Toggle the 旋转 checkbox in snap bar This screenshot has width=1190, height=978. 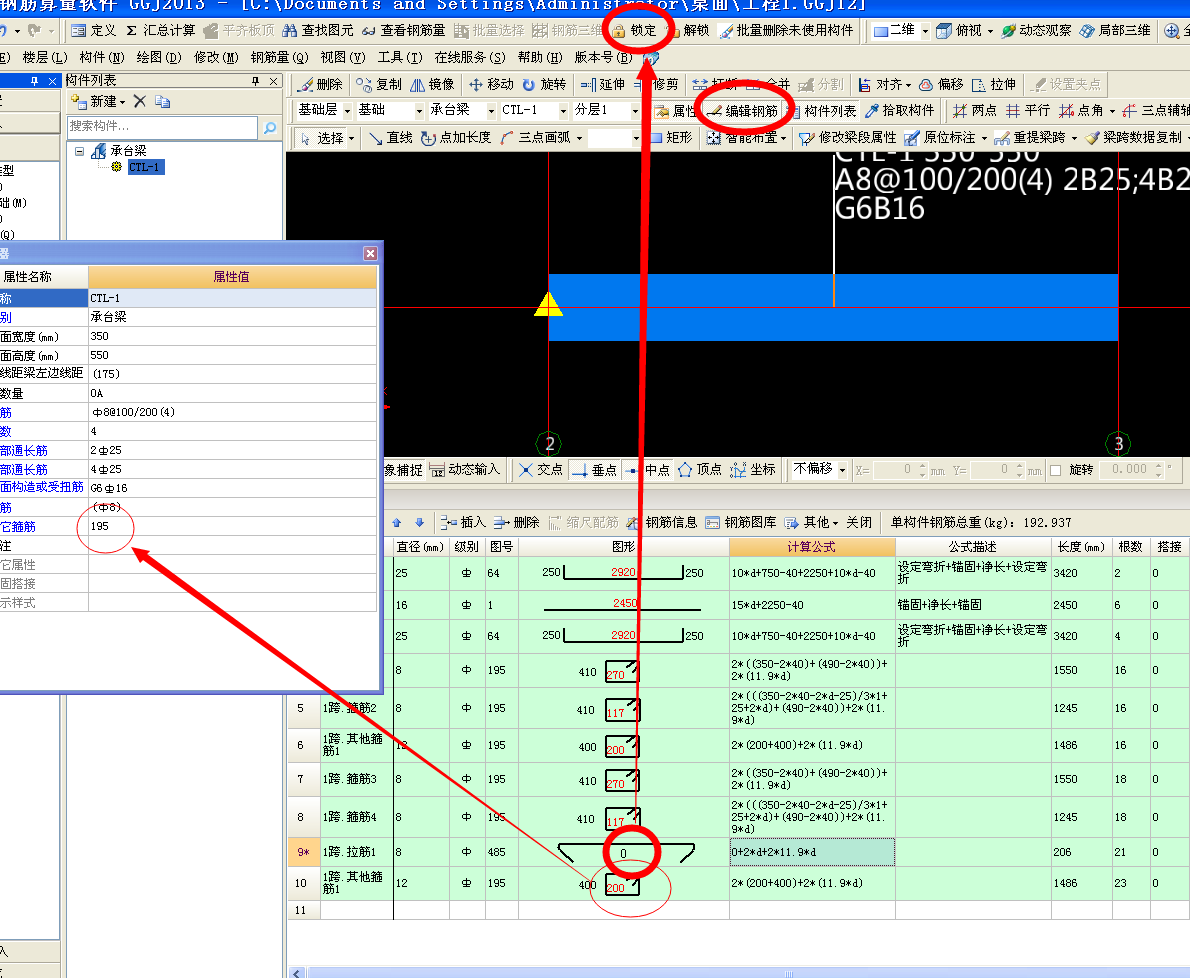(x=1056, y=470)
